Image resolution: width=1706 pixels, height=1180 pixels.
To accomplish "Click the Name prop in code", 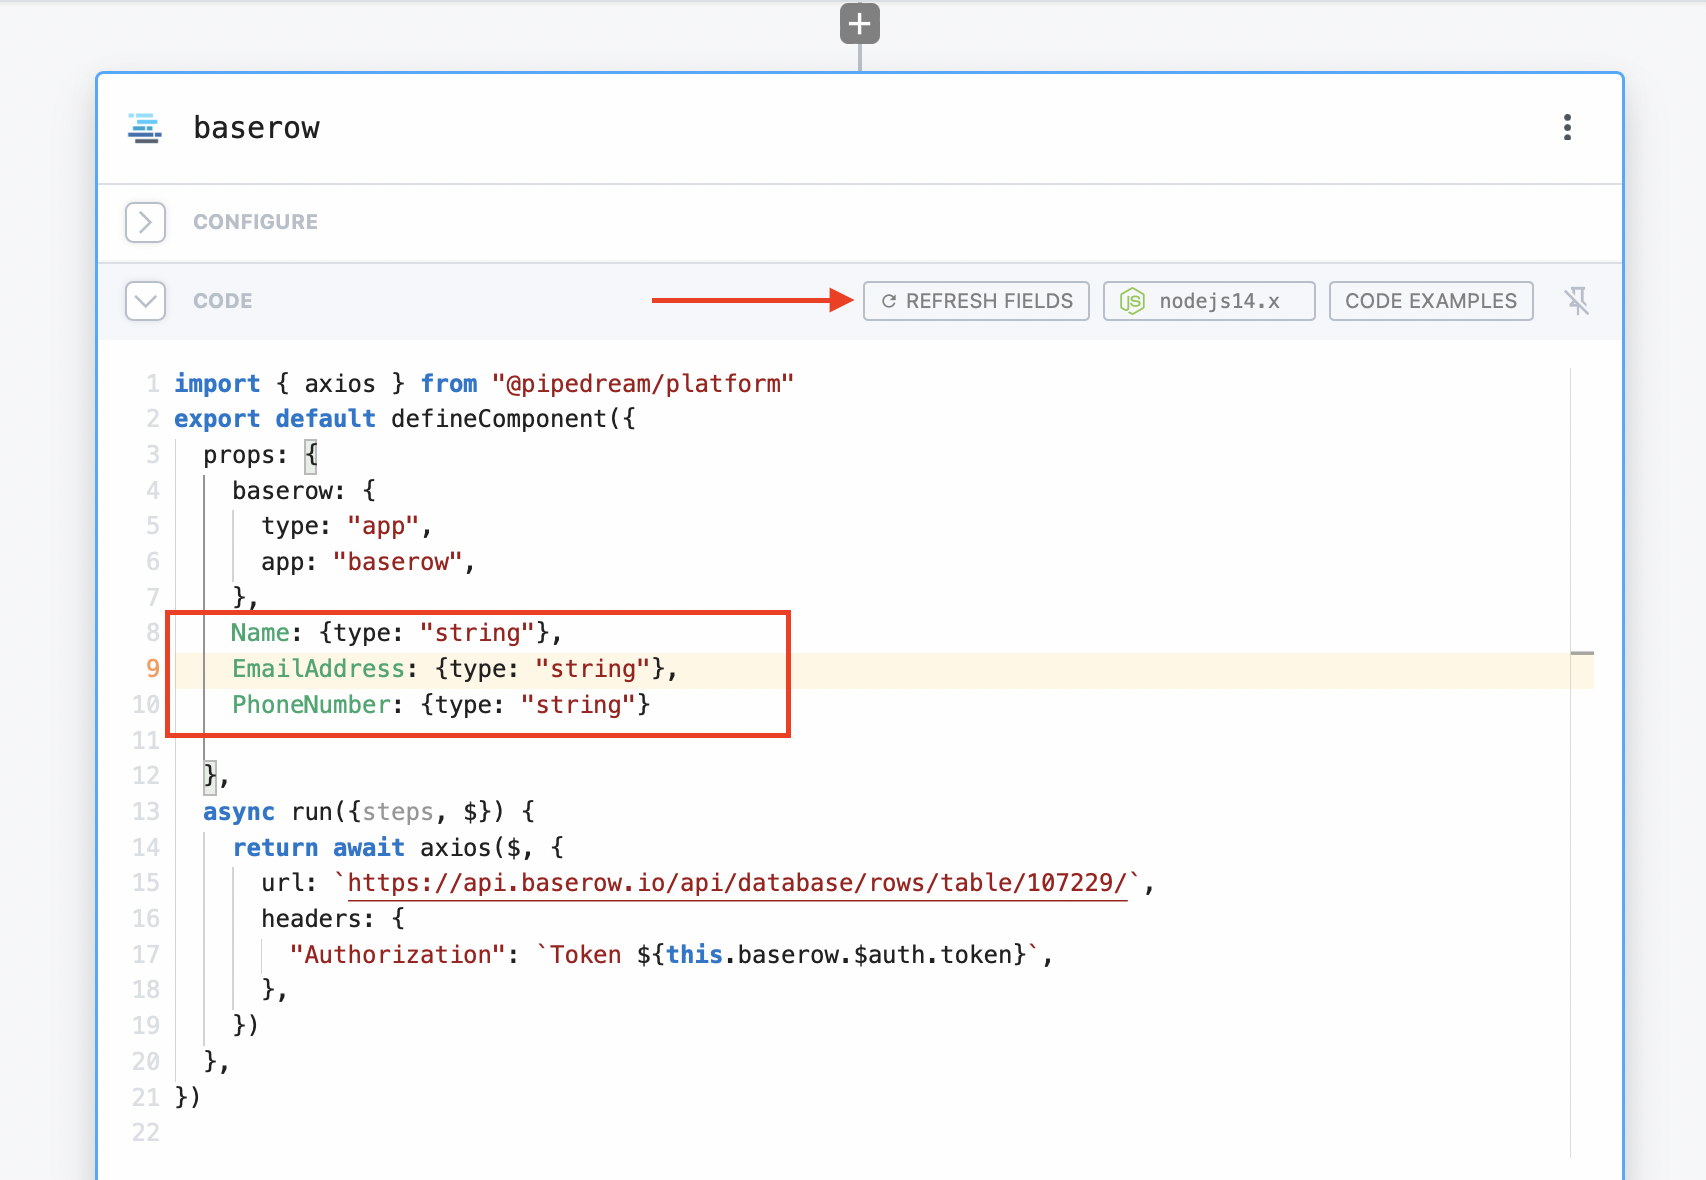I will [260, 633].
